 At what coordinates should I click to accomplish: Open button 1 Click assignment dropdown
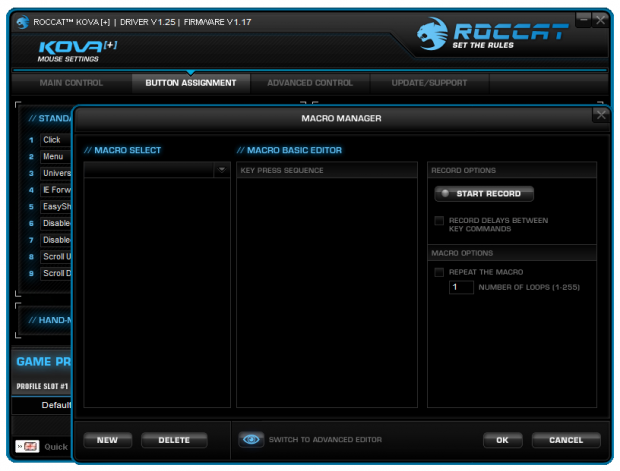click(56, 140)
